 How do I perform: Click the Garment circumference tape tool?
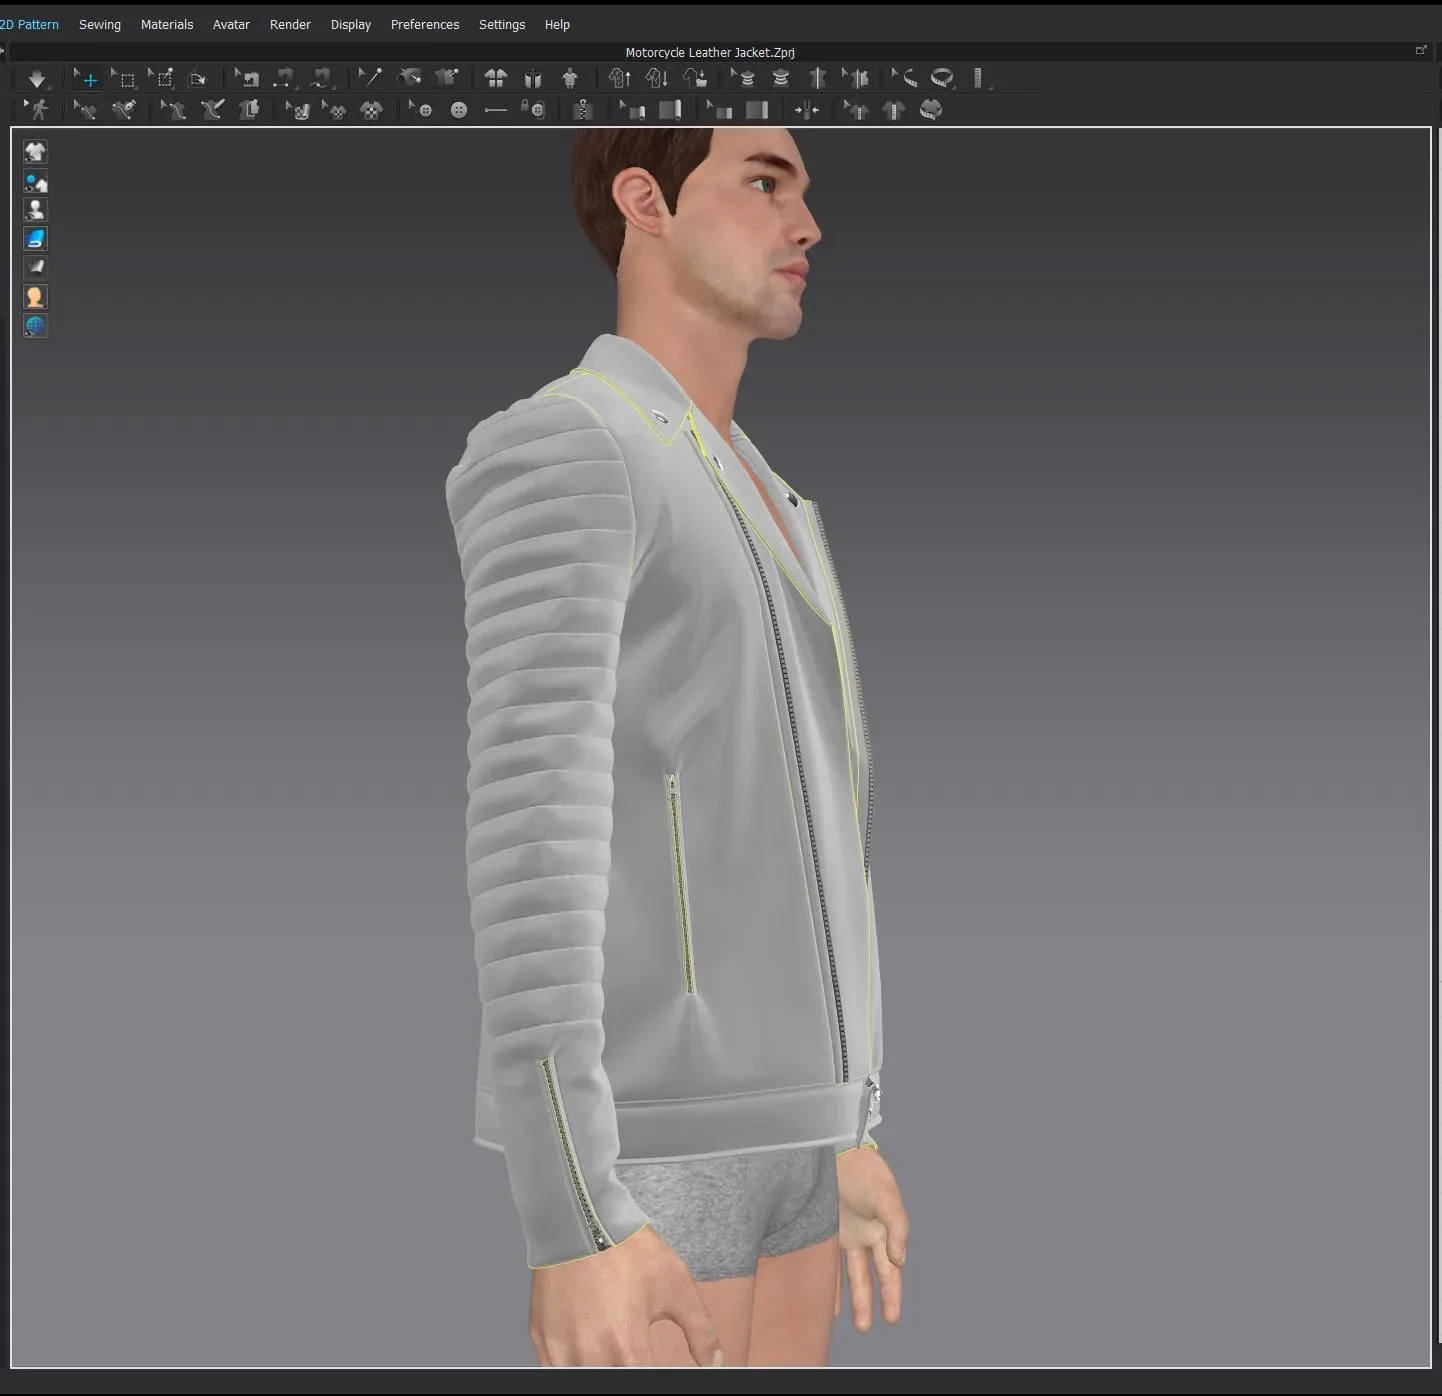click(x=931, y=110)
